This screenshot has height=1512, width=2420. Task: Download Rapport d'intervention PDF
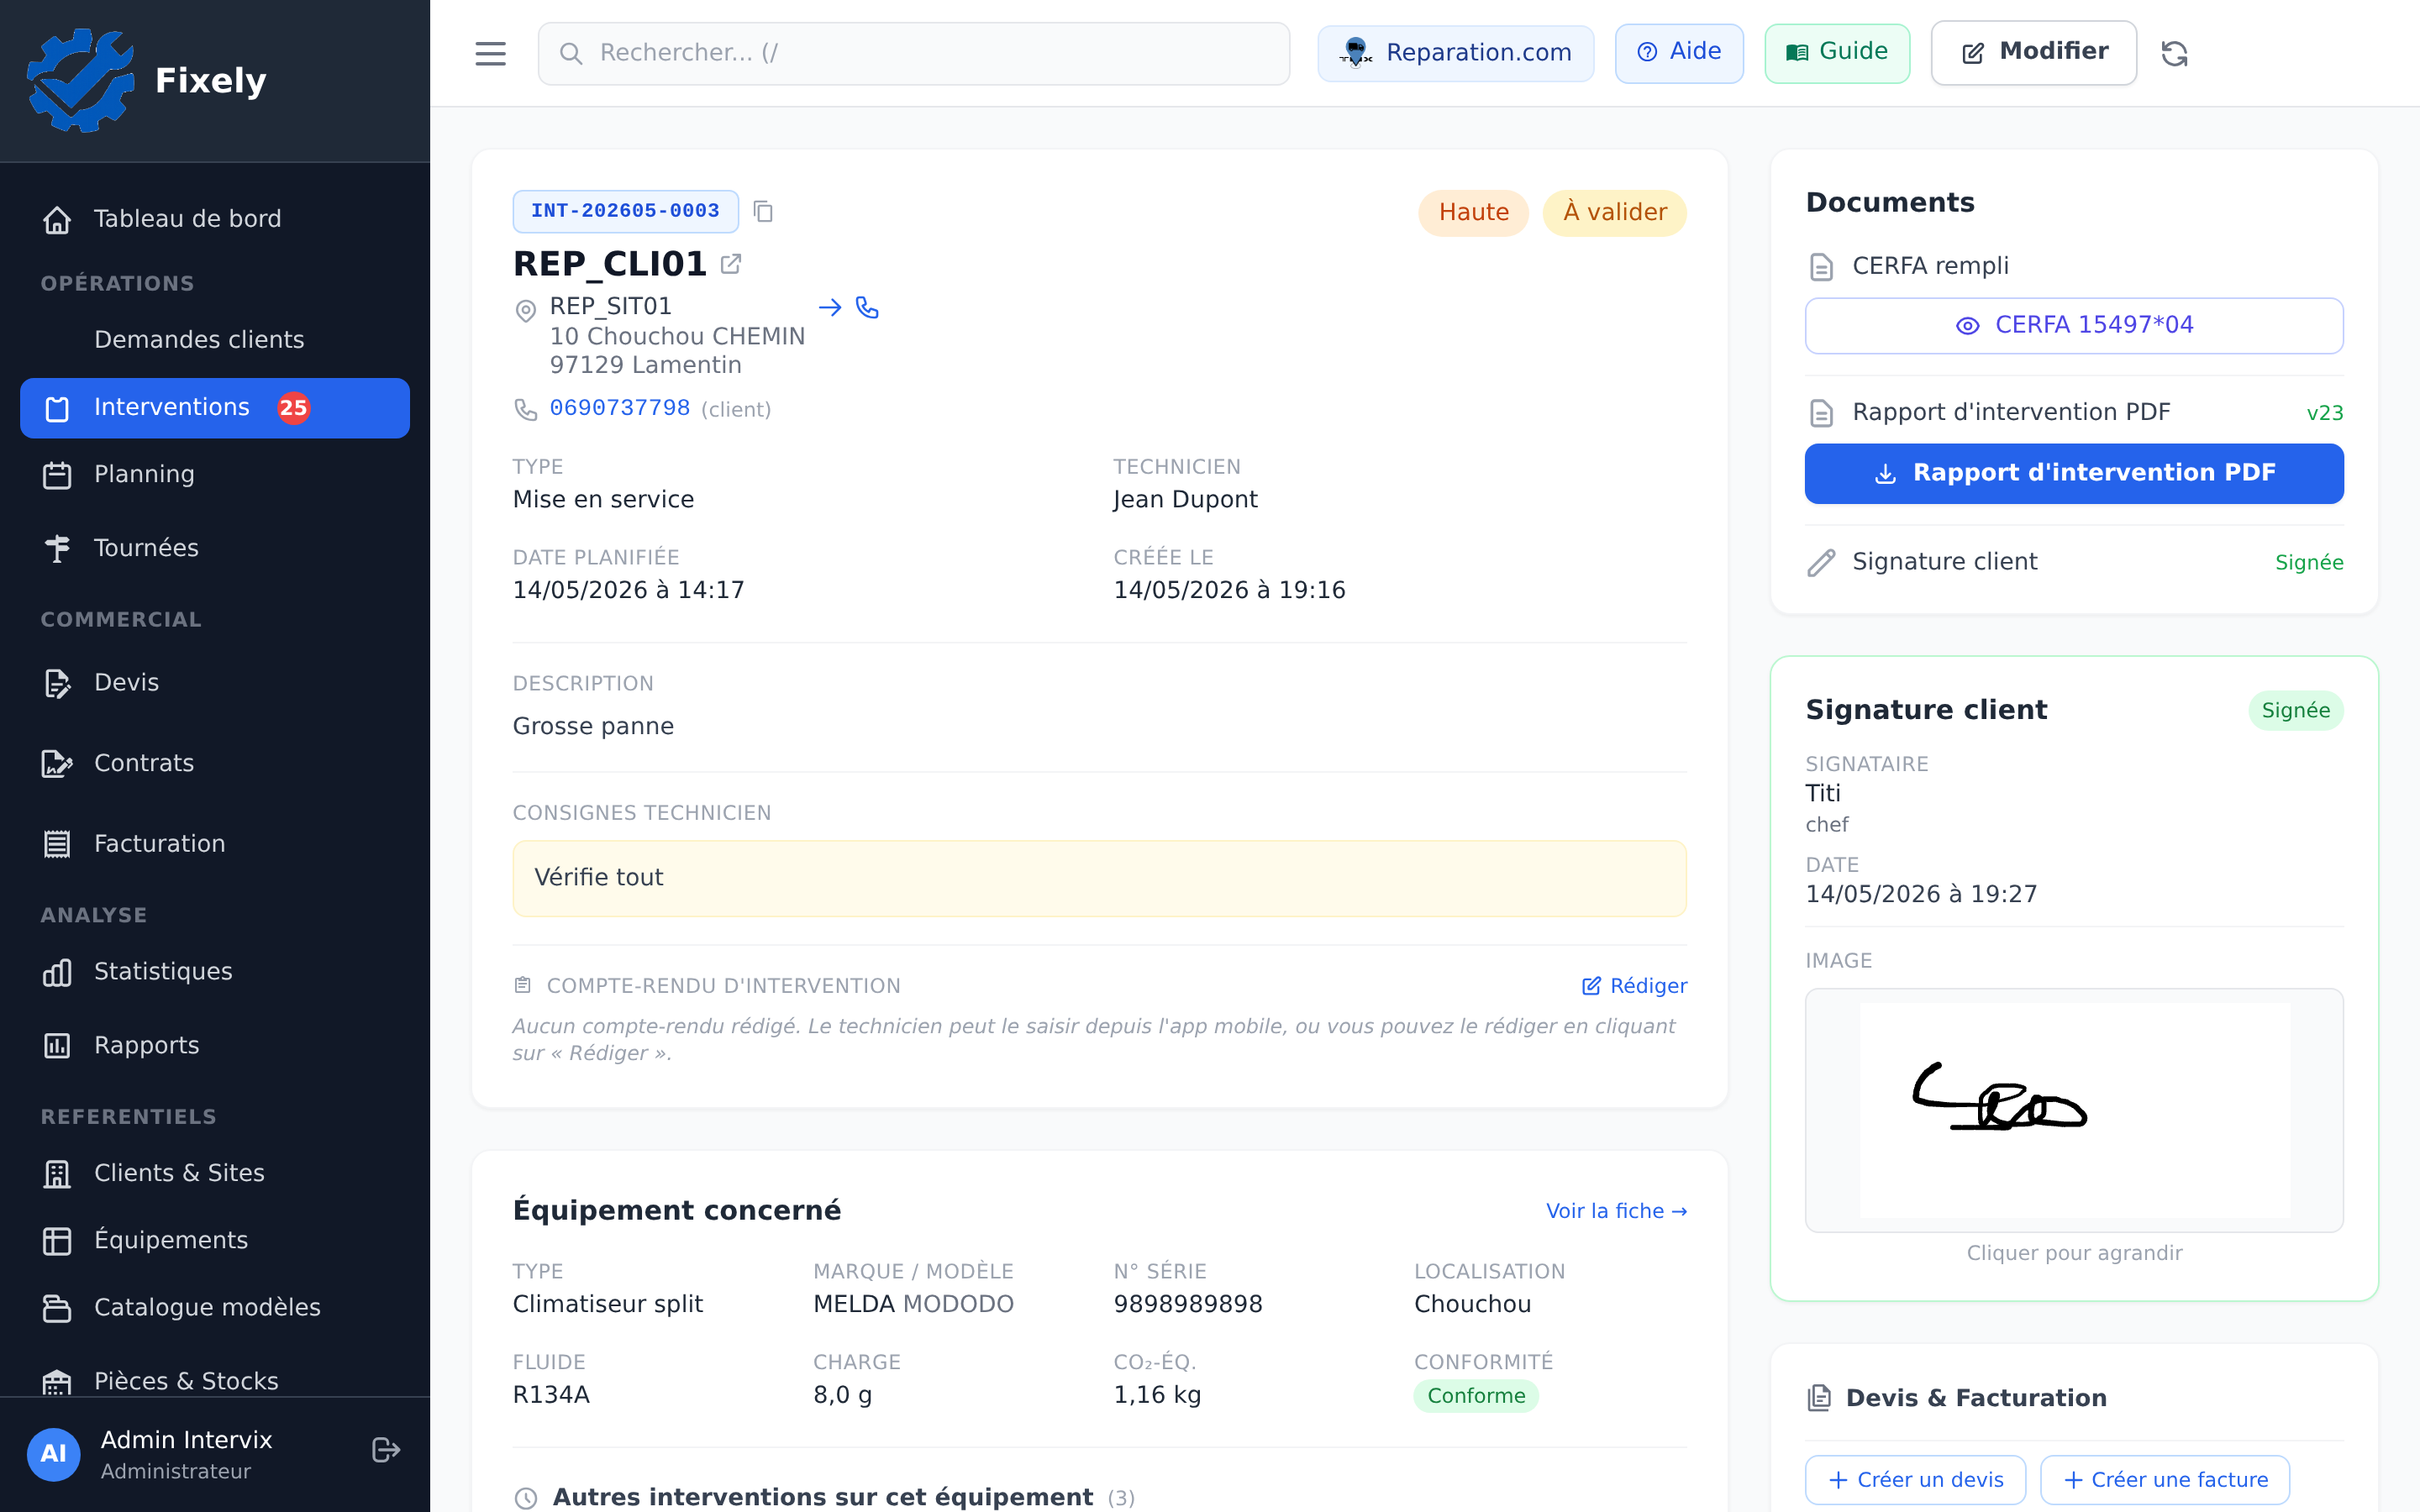2074,473
